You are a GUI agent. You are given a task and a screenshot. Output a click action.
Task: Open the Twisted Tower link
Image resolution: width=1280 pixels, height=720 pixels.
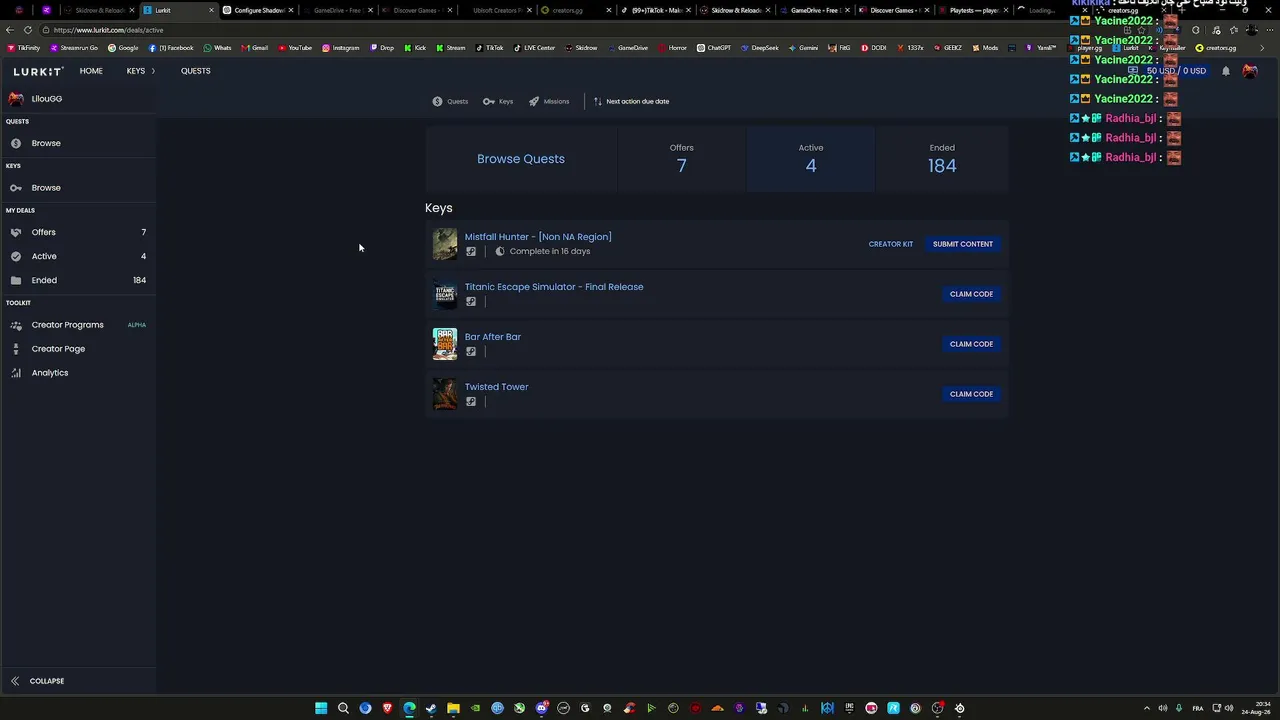coord(497,387)
